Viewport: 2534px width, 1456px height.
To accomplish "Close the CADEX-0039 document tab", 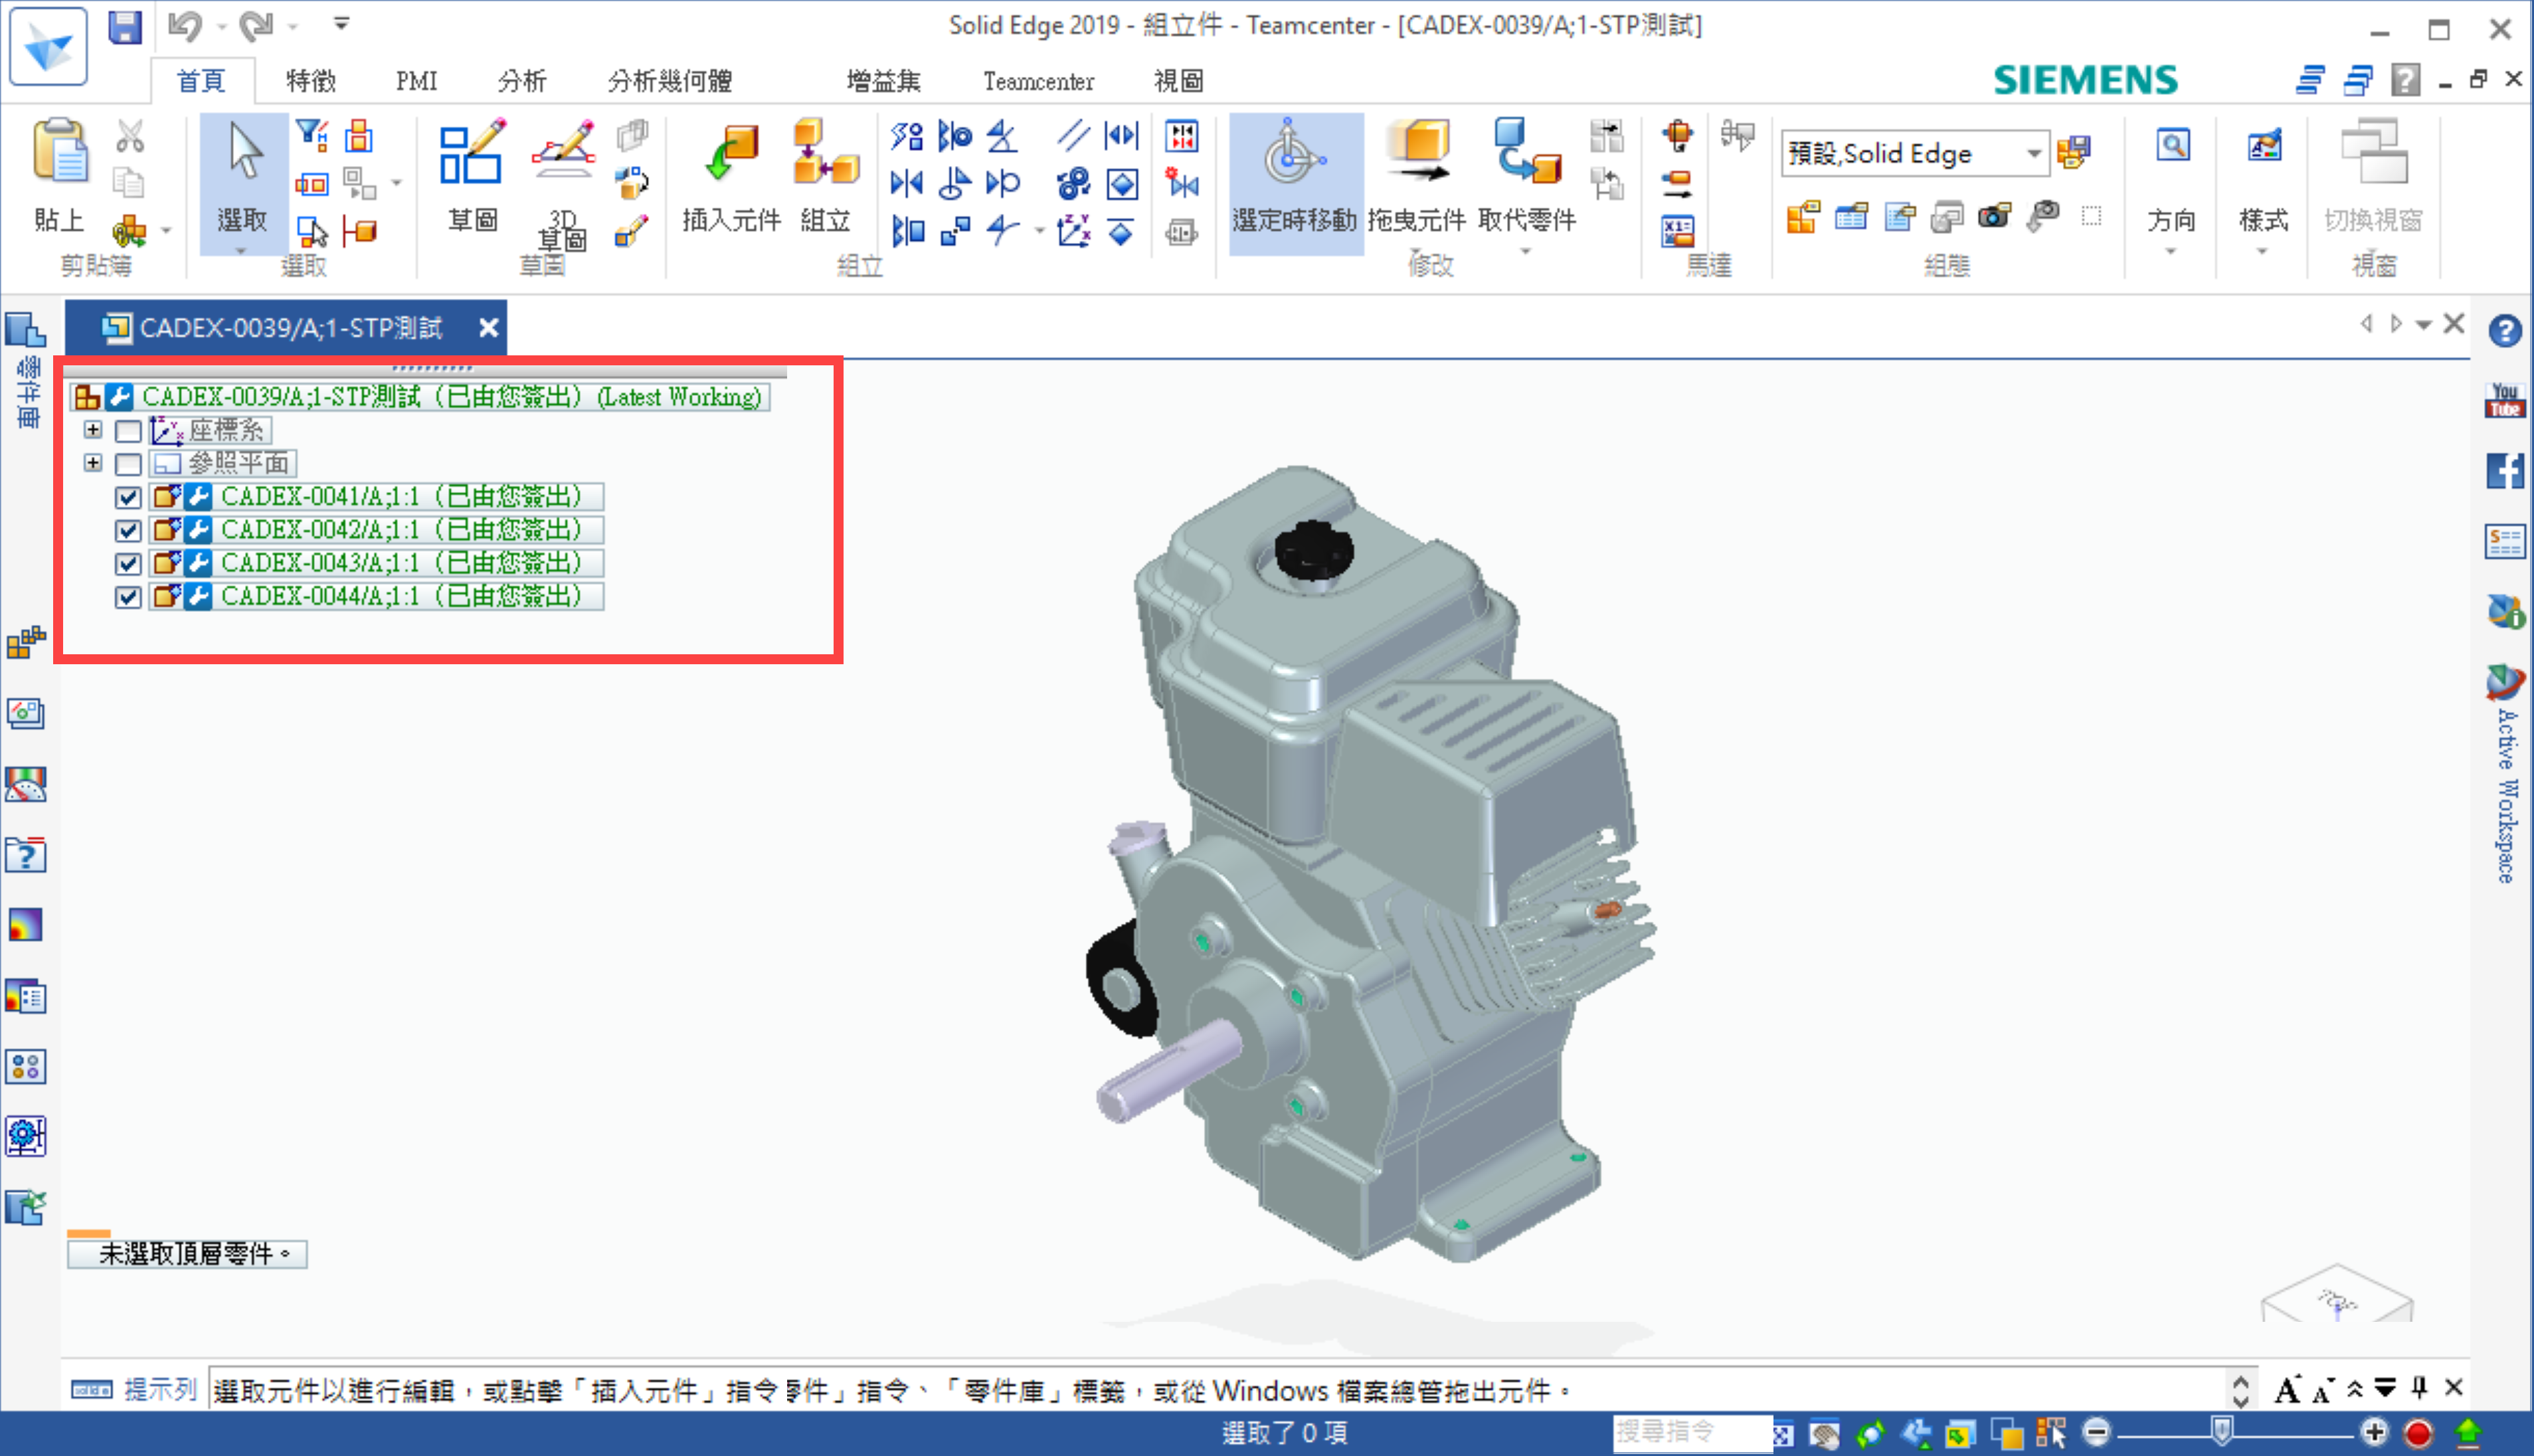I will pos(488,328).
